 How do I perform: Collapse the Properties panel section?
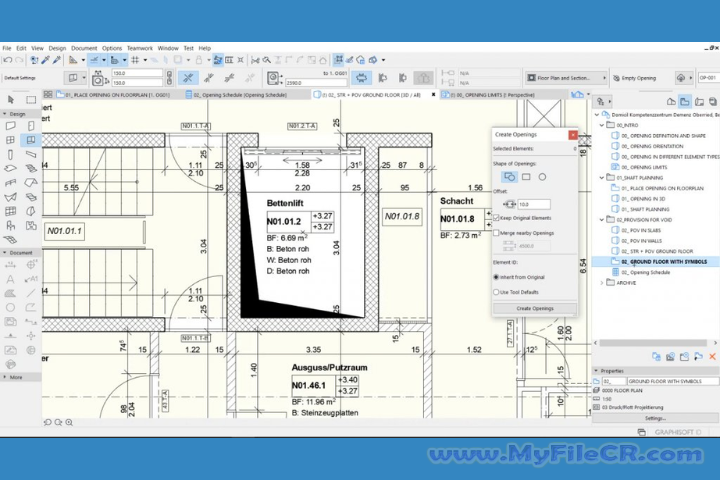(x=596, y=371)
